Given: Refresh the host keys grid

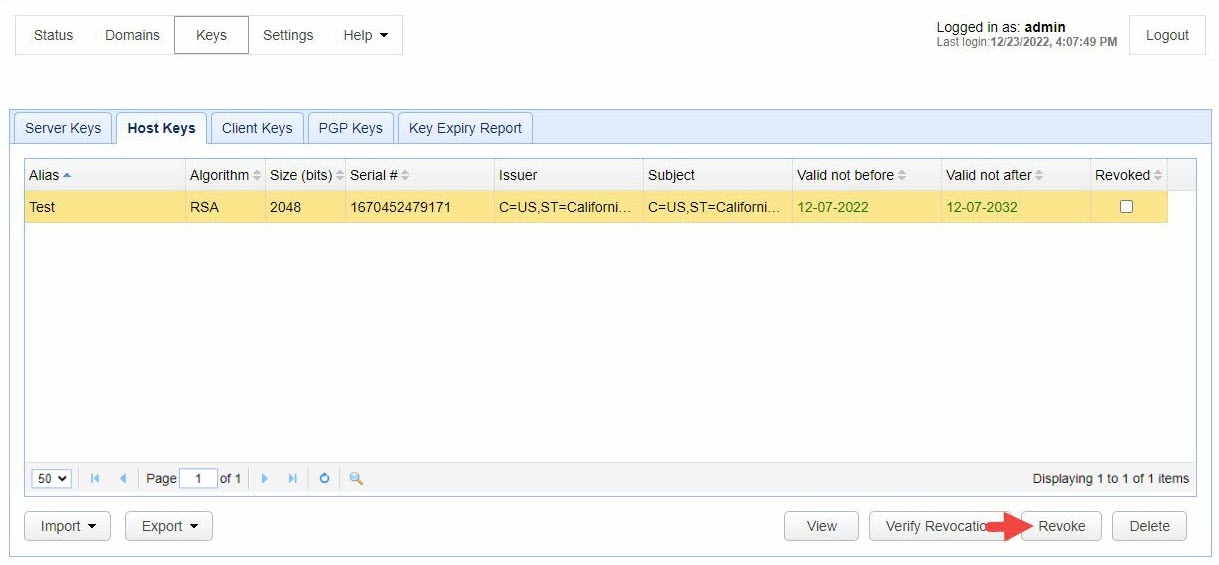Looking at the screenshot, I should click(x=324, y=479).
